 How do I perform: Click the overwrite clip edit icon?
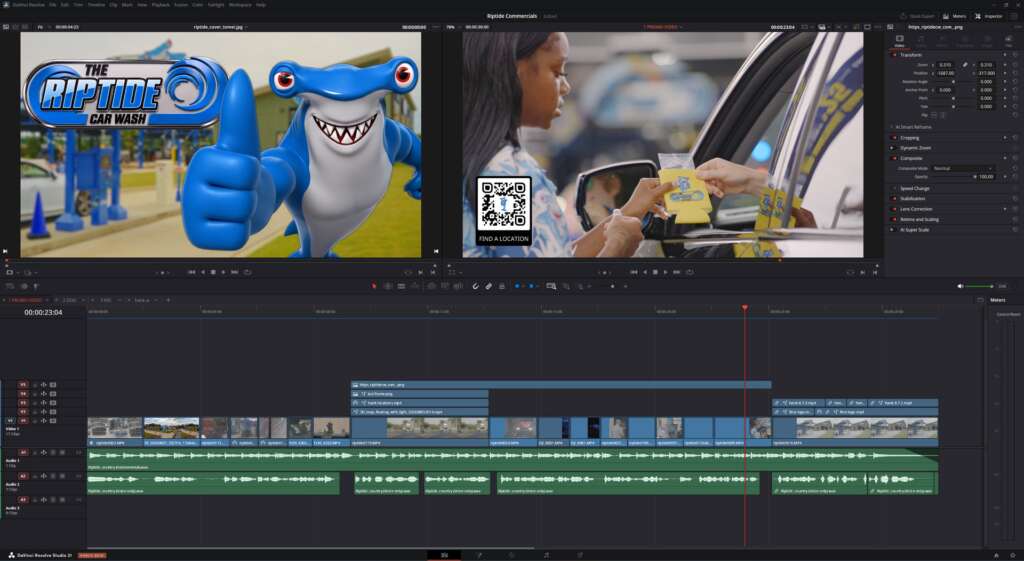pos(445,286)
